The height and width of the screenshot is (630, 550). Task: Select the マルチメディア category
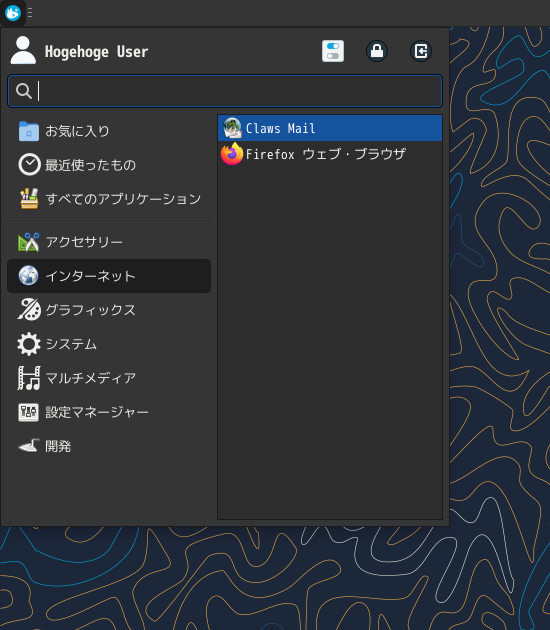tap(109, 378)
